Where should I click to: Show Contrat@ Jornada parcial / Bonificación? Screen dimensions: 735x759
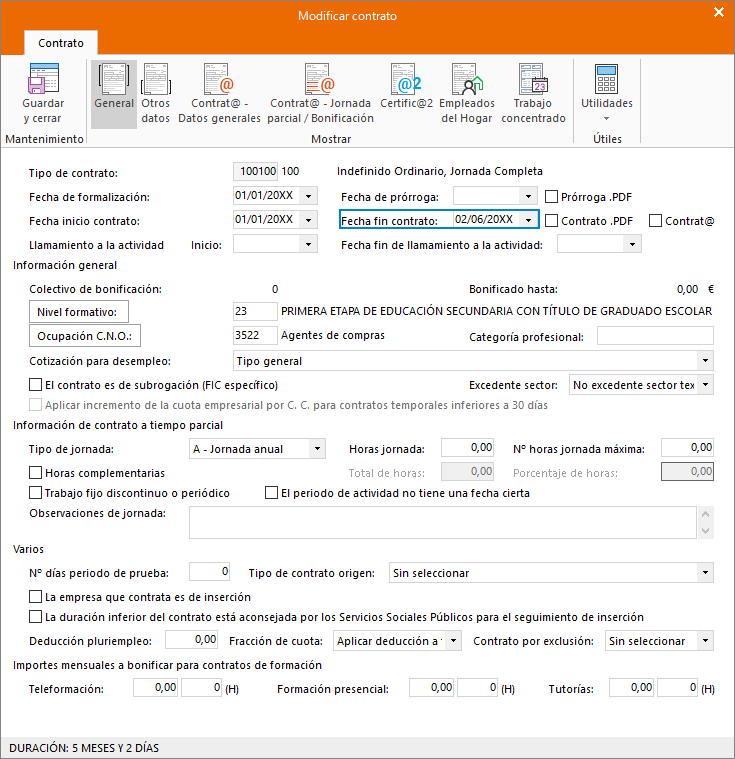click(320, 94)
